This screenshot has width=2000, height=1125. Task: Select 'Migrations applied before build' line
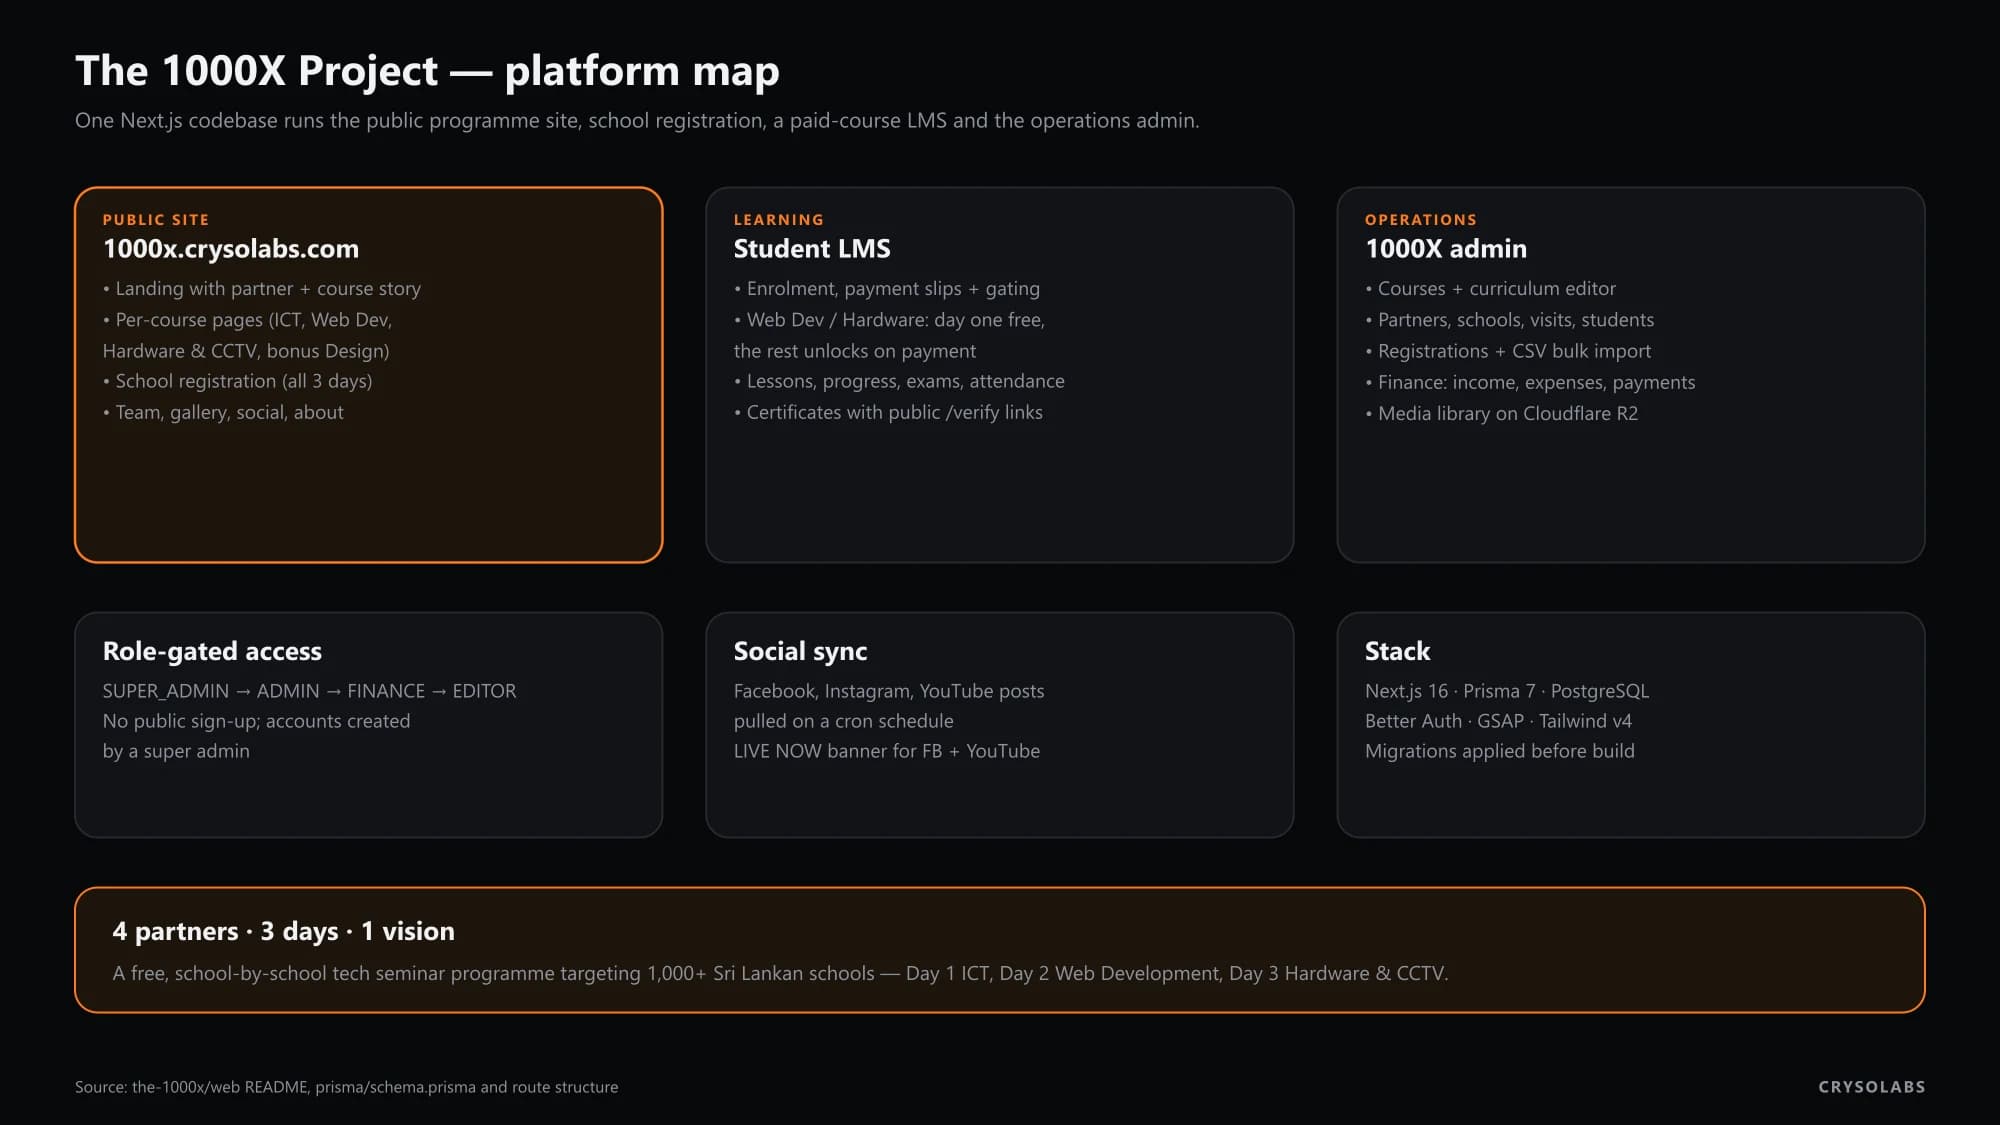click(x=1500, y=751)
